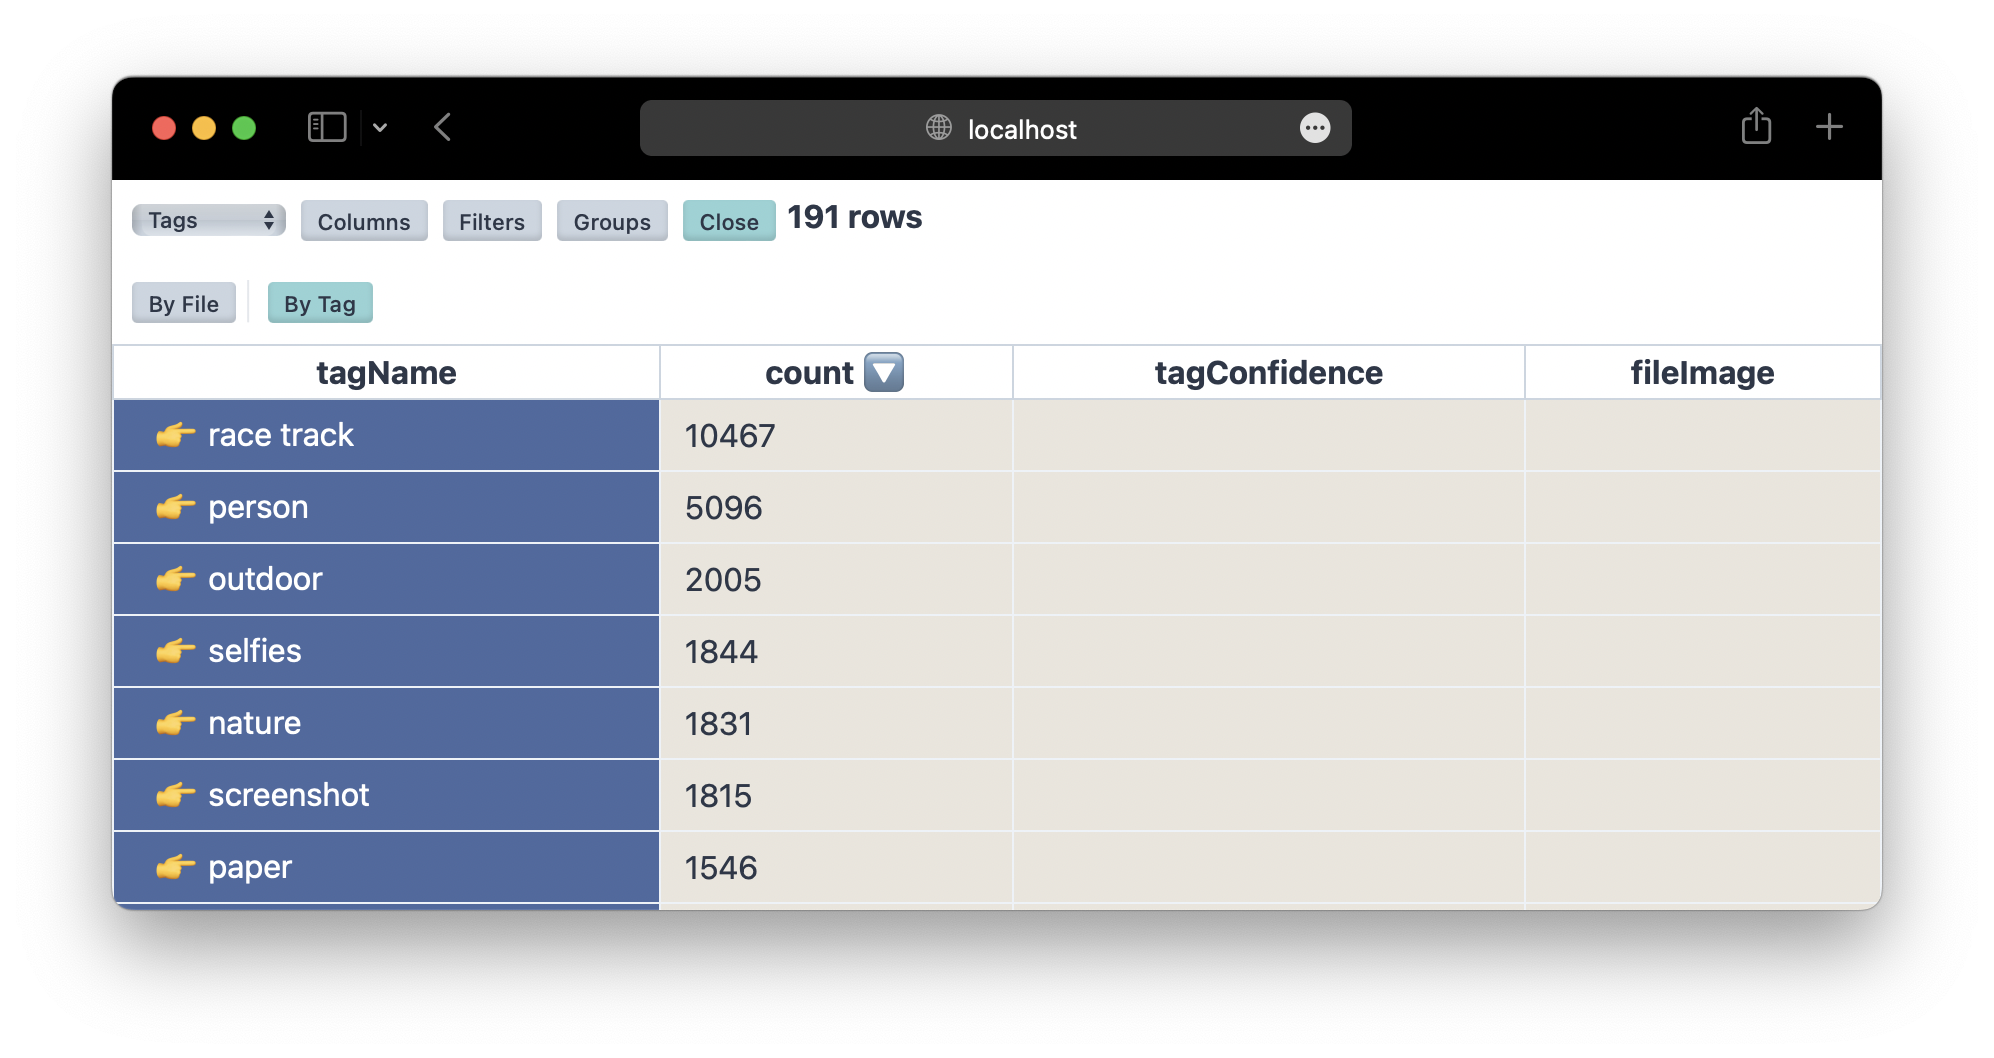Select the screenshot tag label

[x=289, y=795]
